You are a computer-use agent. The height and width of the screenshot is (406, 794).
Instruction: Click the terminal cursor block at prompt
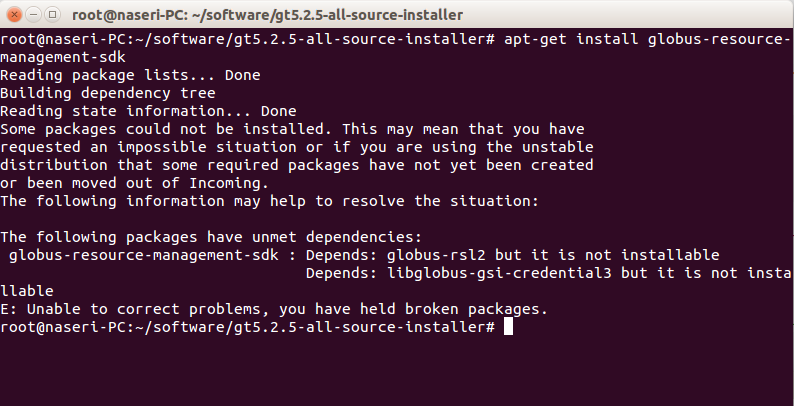point(508,327)
